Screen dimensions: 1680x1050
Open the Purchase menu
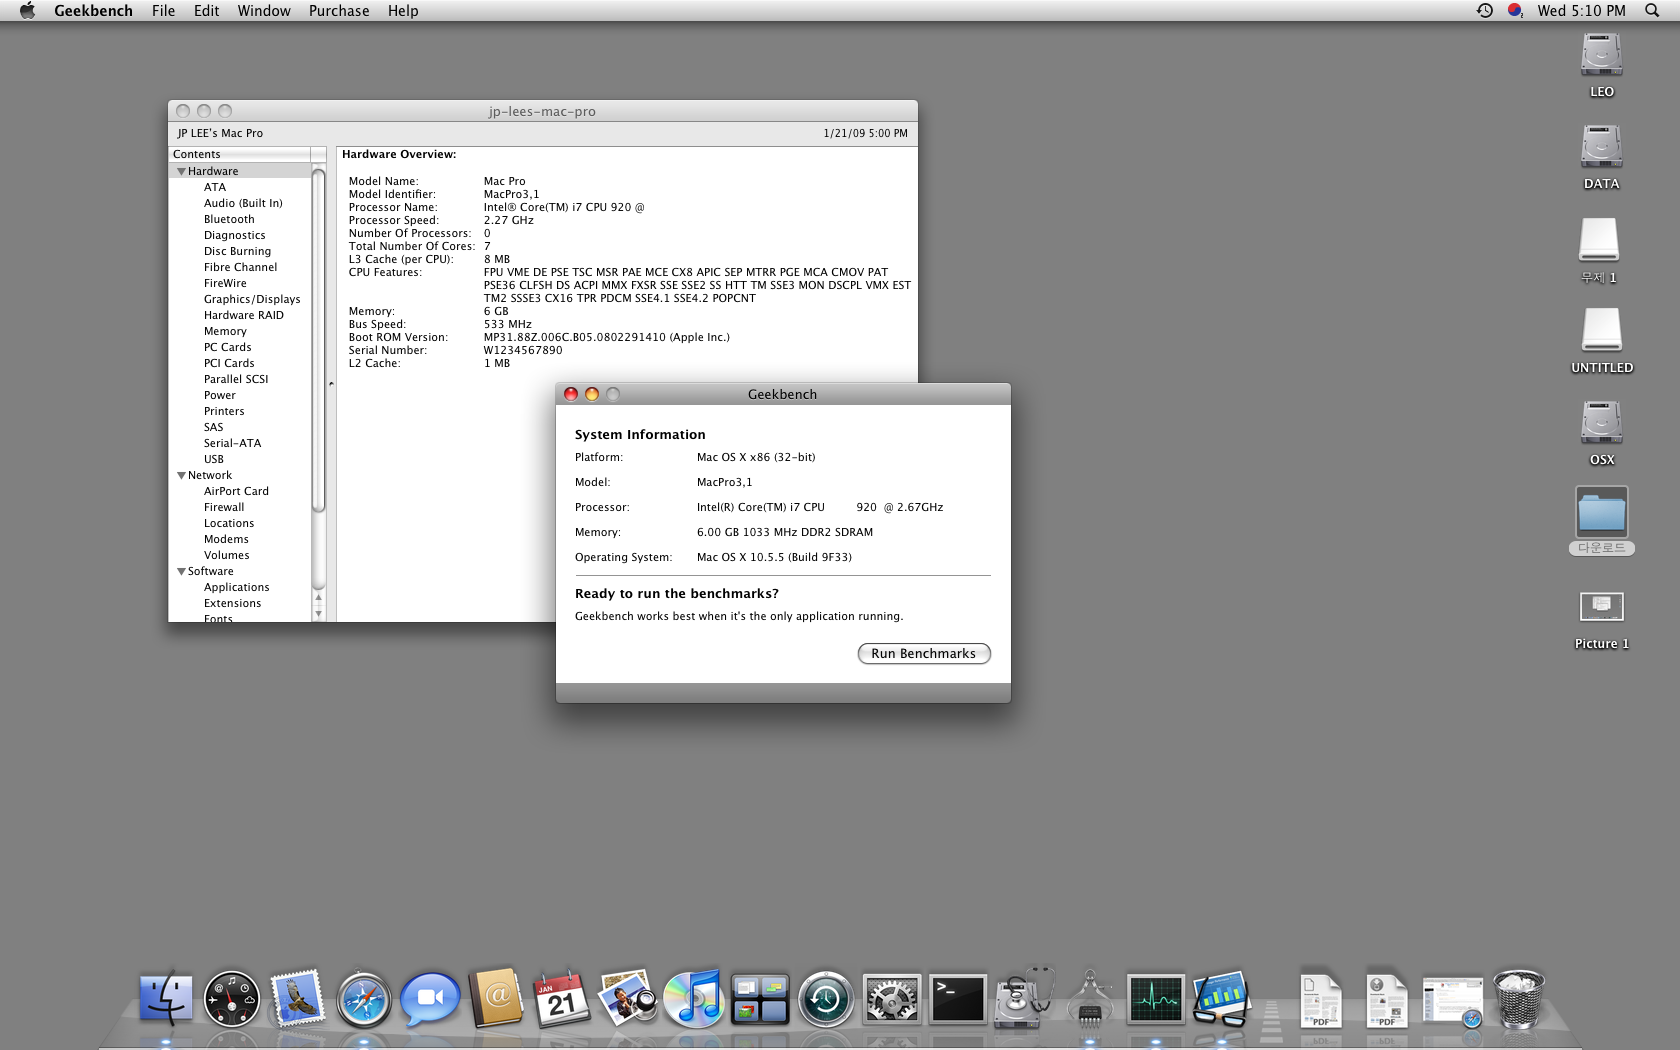coord(339,10)
